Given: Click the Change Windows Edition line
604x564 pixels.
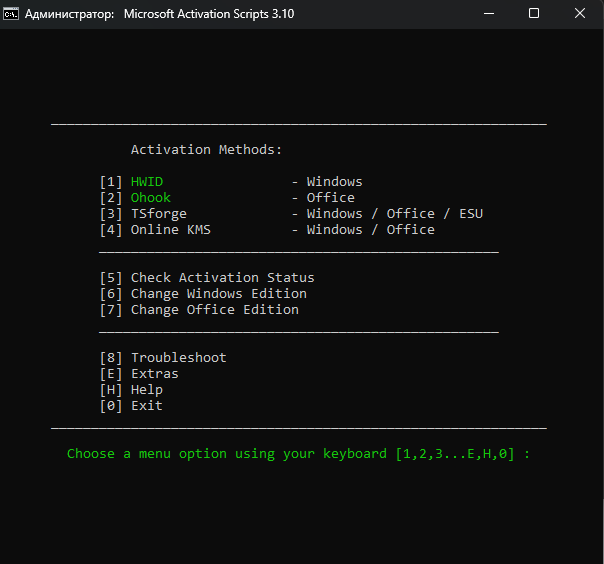Looking at the screenshot, I should coord(203,294).
